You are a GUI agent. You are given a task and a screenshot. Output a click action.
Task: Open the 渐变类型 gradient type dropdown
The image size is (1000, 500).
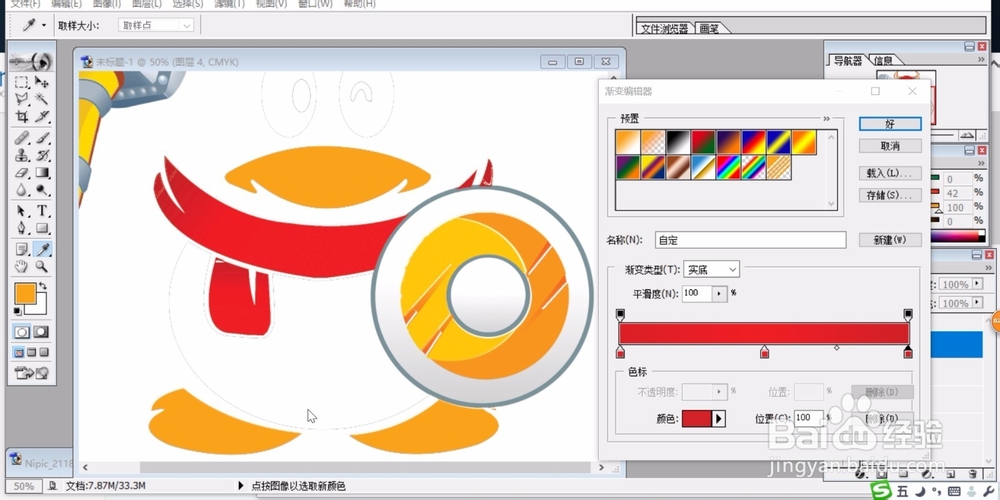click(711, 270)
